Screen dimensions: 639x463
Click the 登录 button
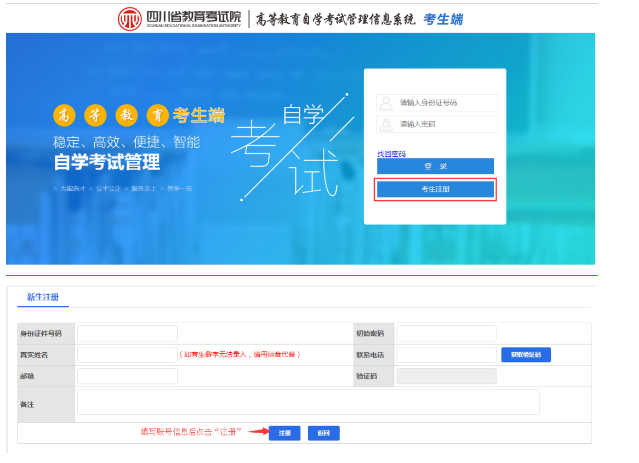tap(435, 166)
